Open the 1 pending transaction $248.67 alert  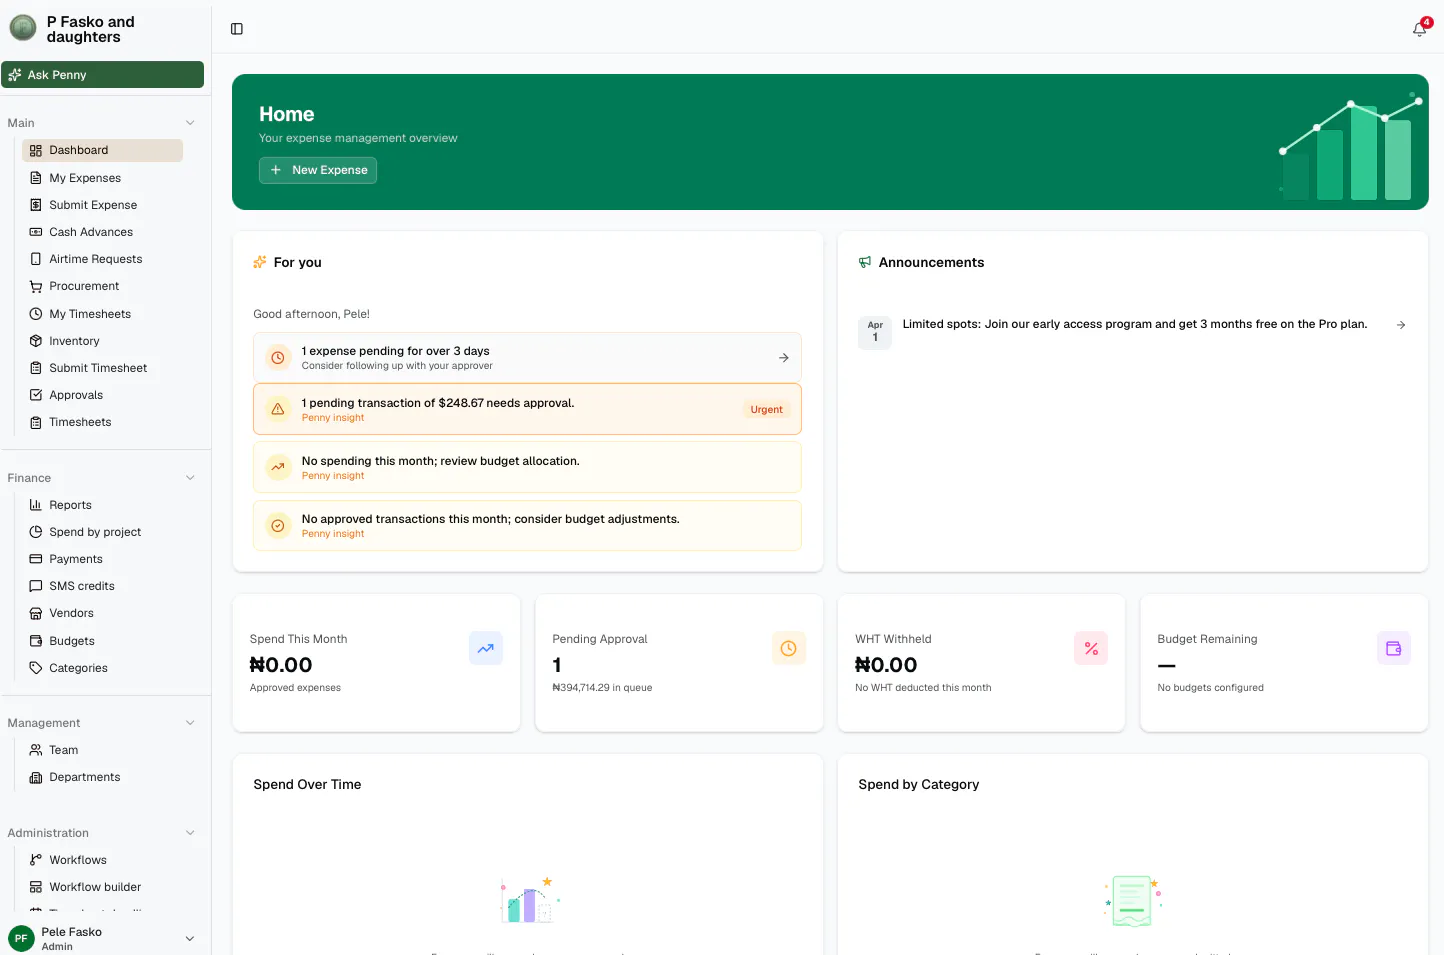point(527,409)
